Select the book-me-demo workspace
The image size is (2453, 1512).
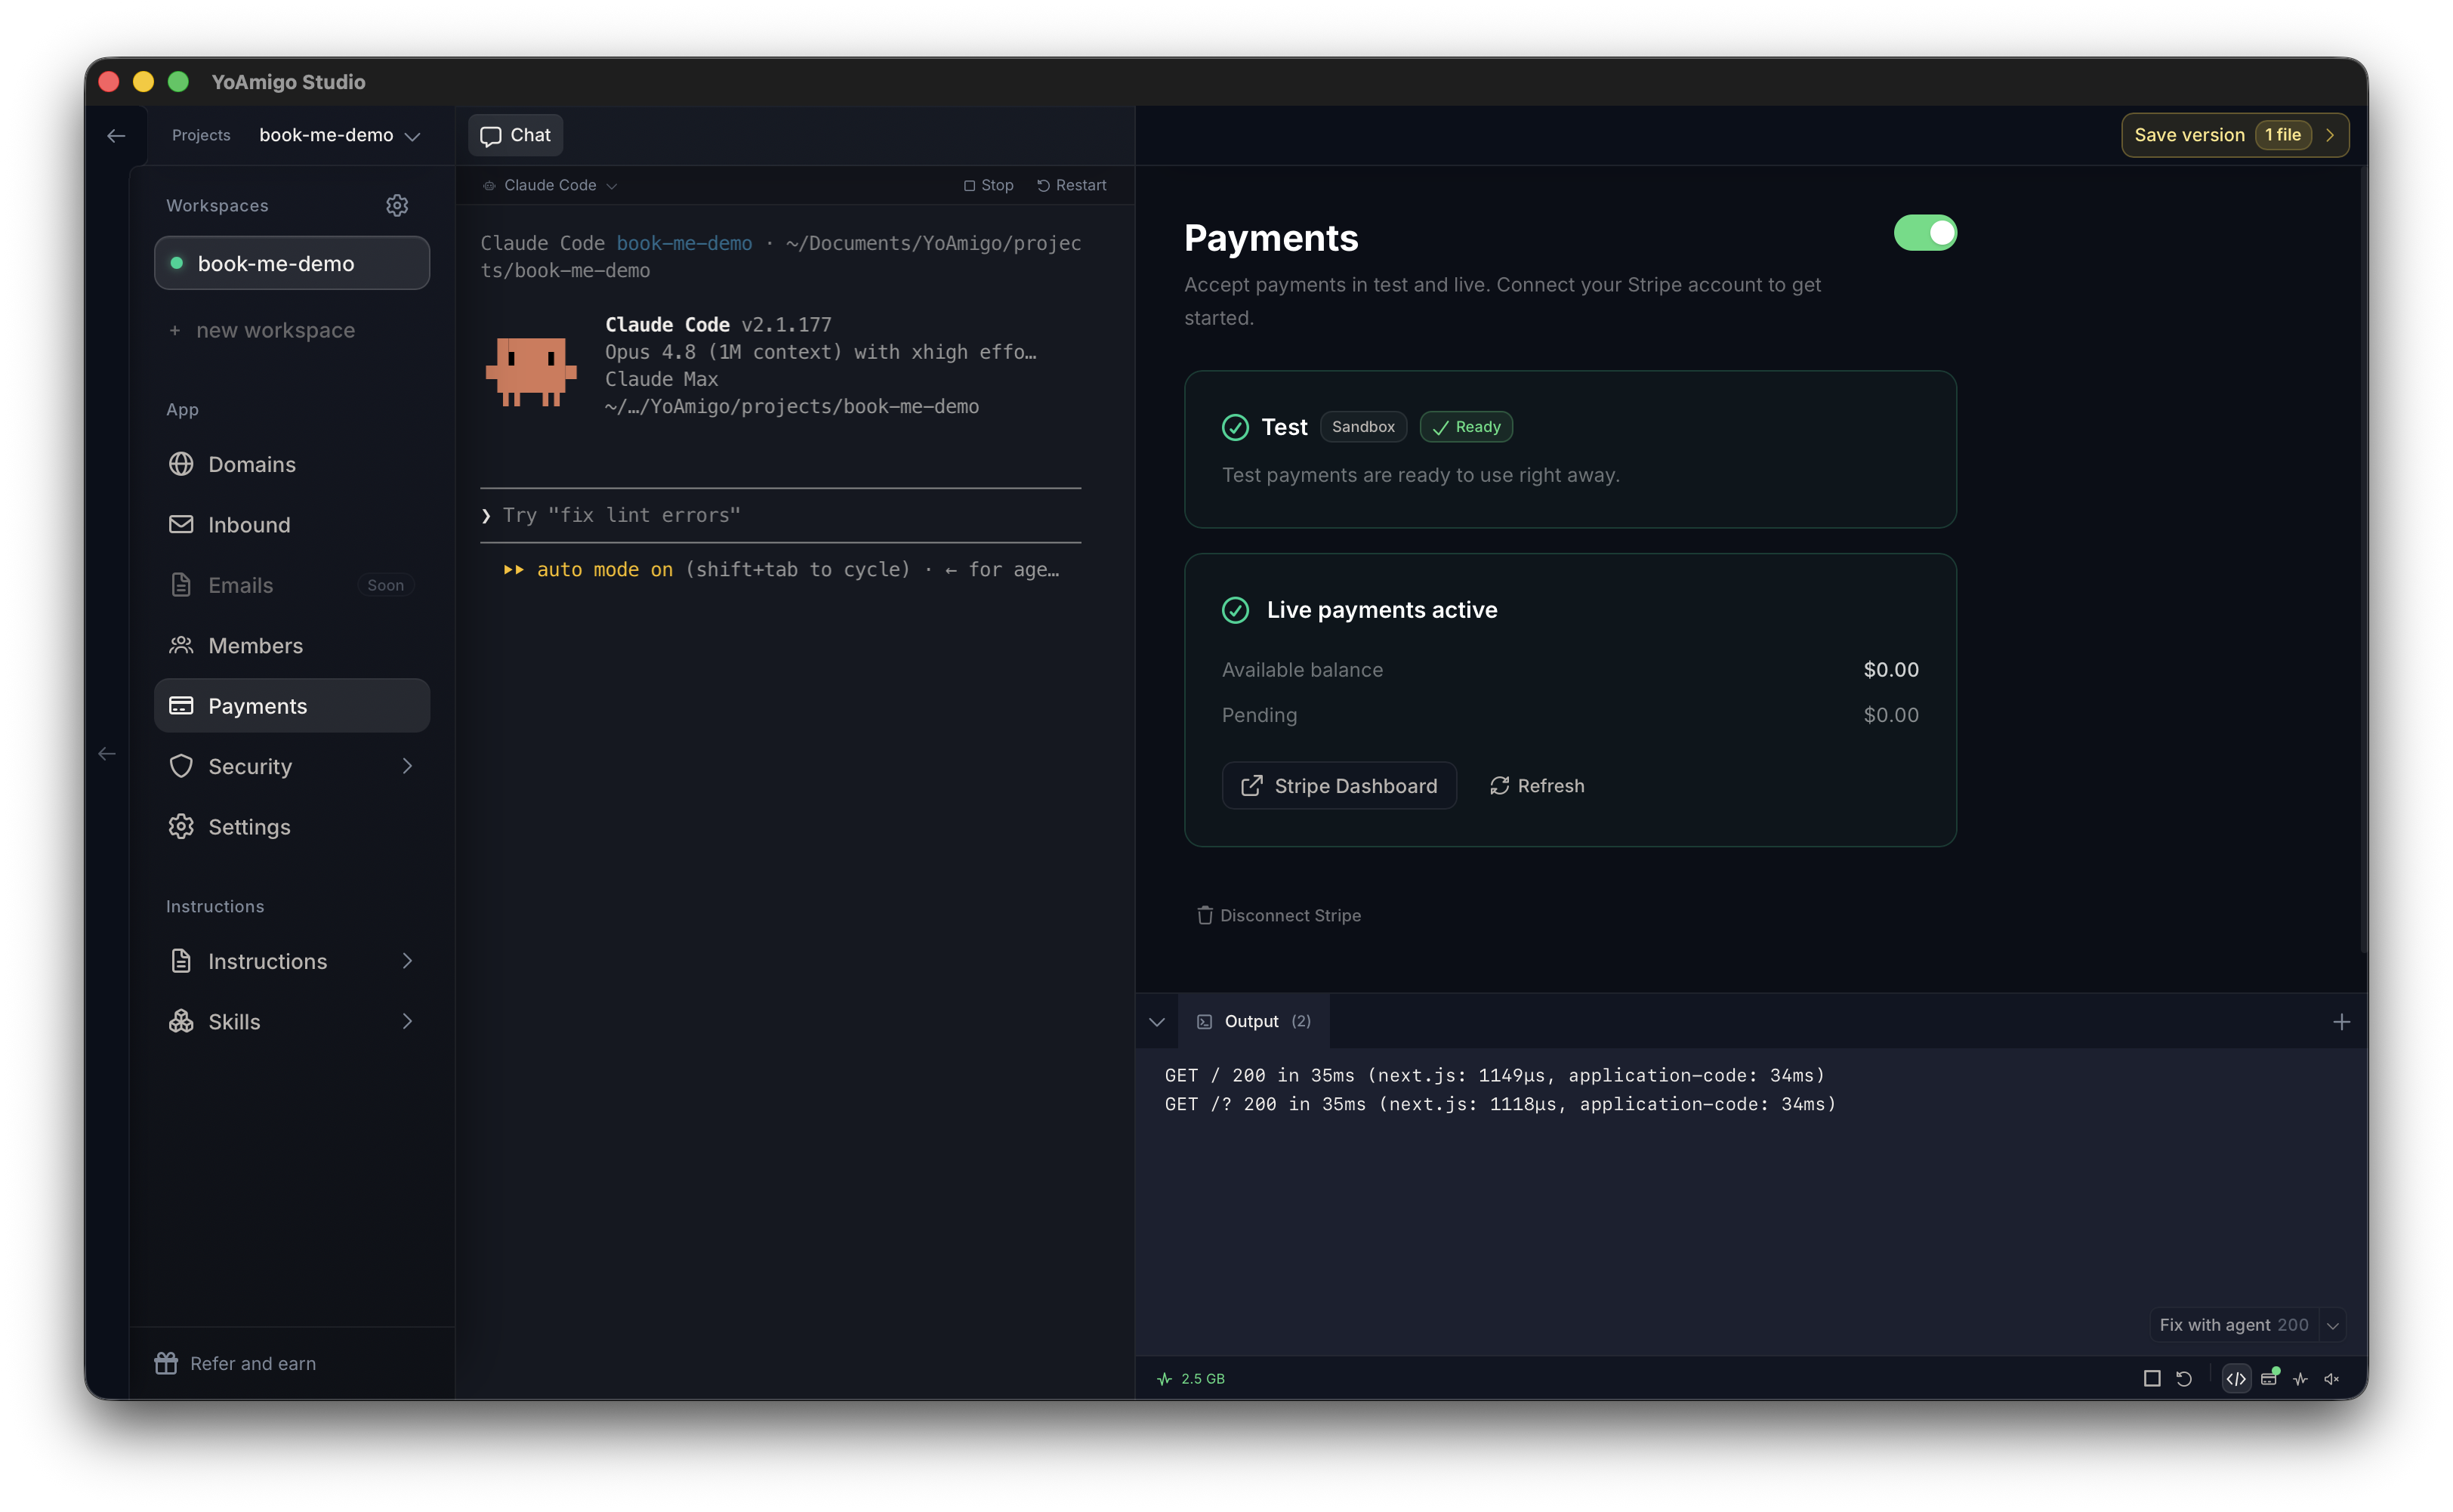[x=292, y=263]
